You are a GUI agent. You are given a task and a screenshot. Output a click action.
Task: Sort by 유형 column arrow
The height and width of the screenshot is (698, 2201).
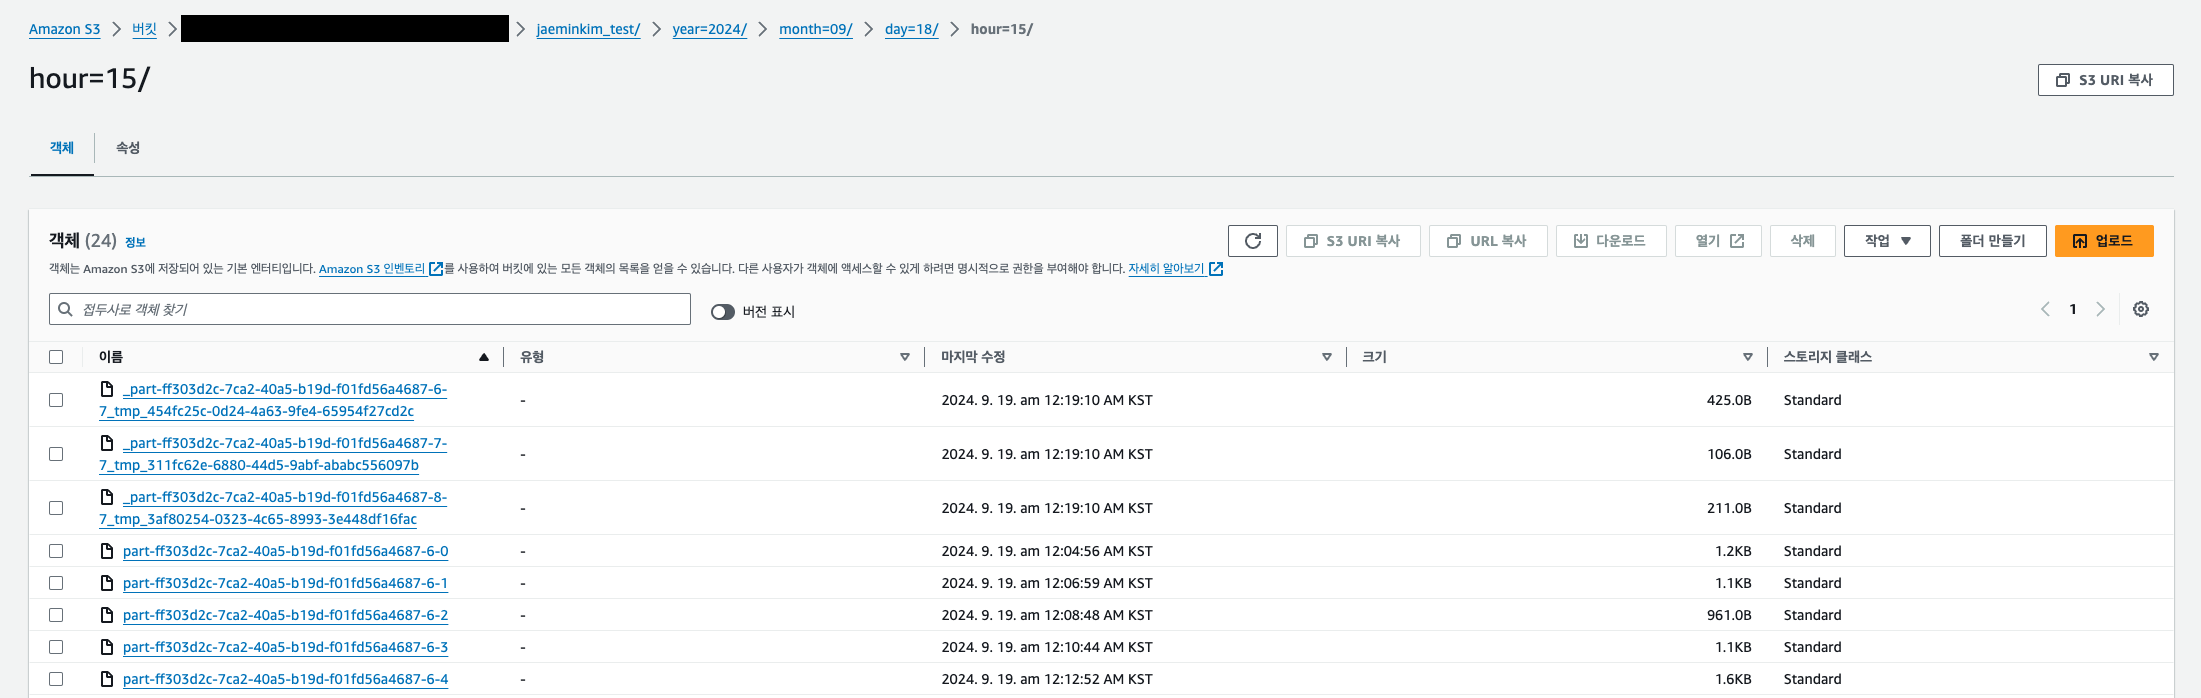click(905, 357)
